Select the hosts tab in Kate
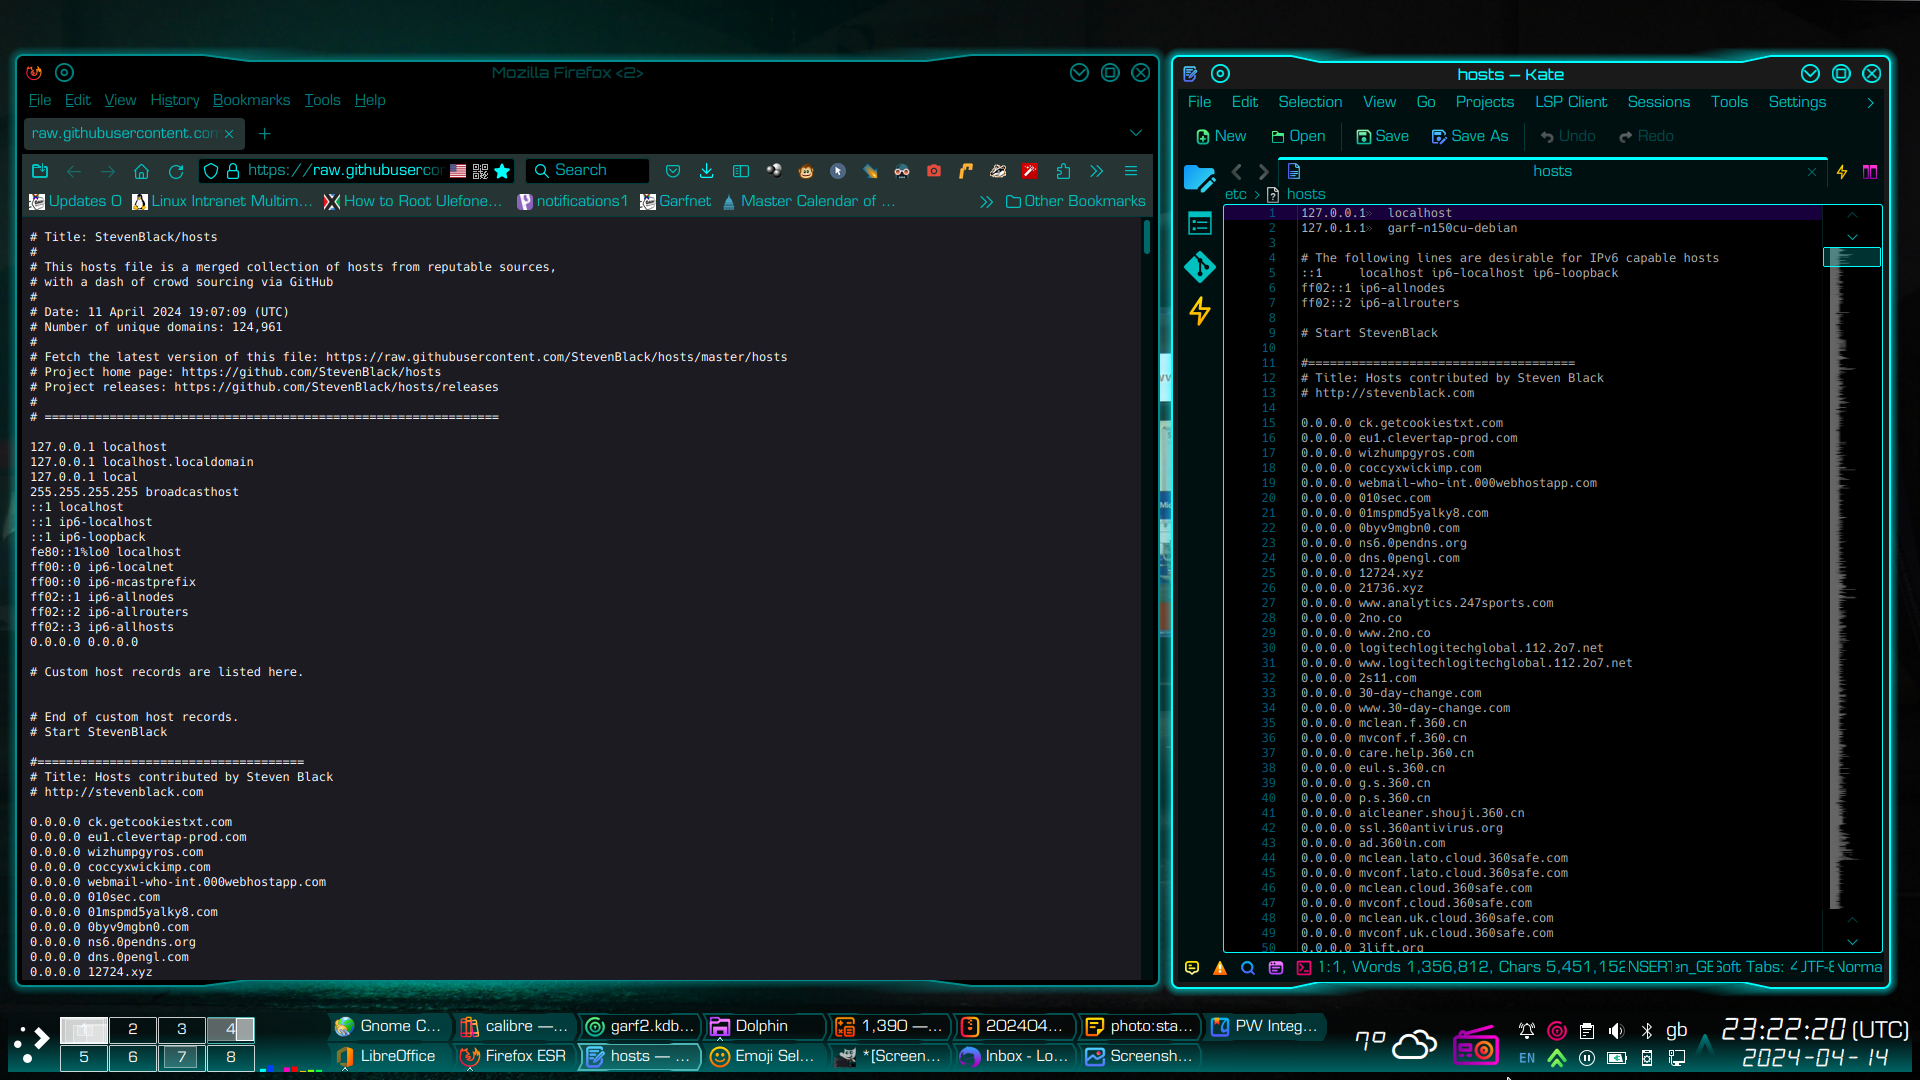The width and height of the screenshot is (1920, 1080). [x=1552, y=171]
